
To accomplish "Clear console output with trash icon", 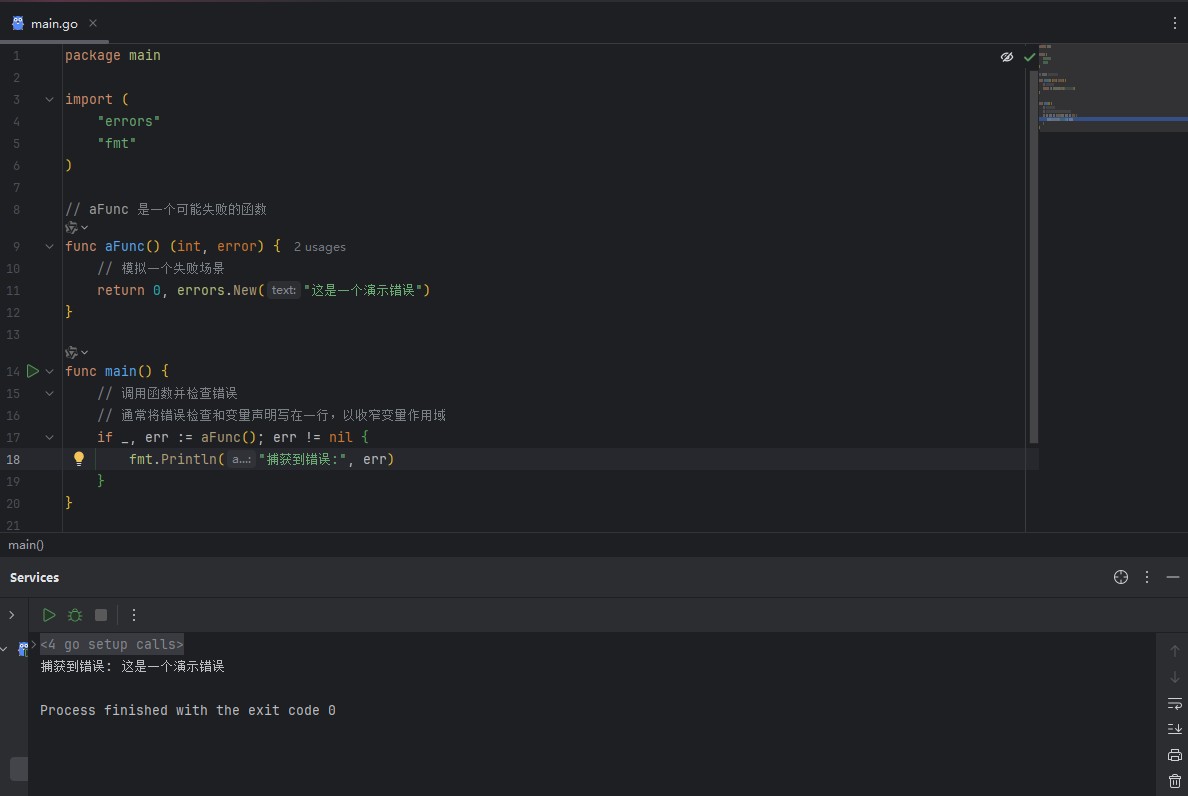I will (1175, 781).
